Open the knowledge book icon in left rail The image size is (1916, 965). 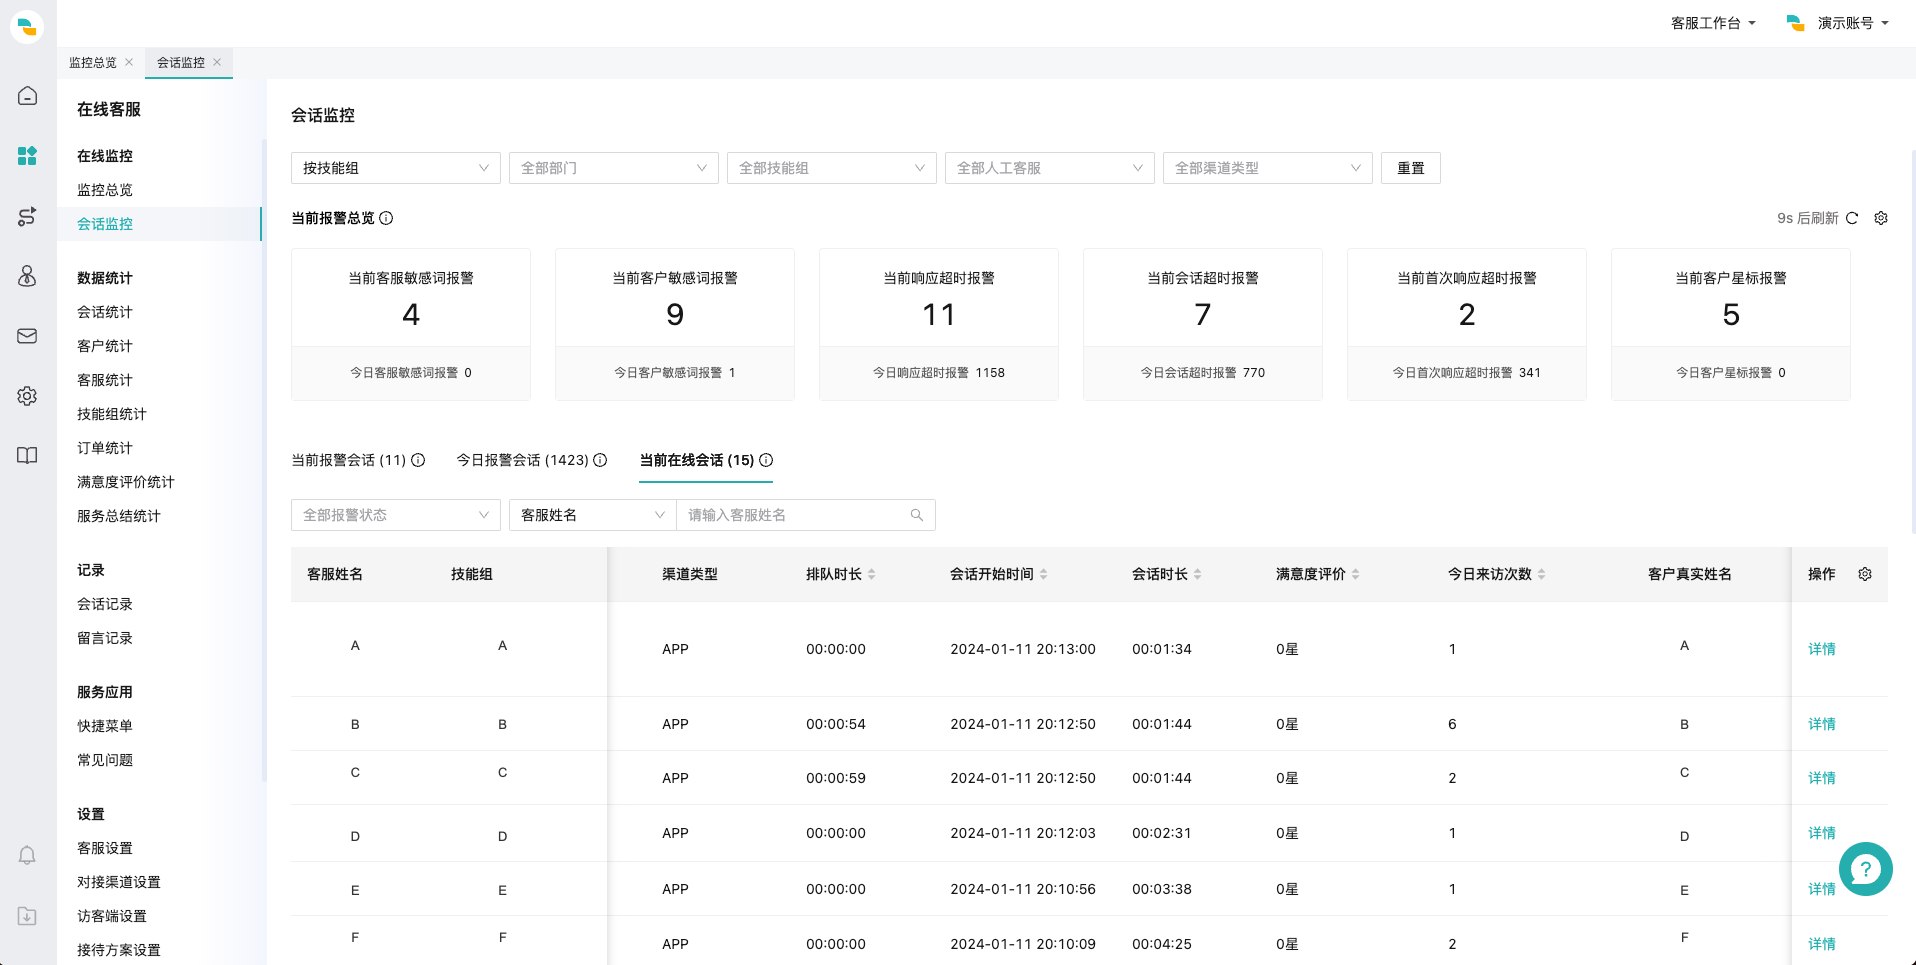(x=27, y=456)
